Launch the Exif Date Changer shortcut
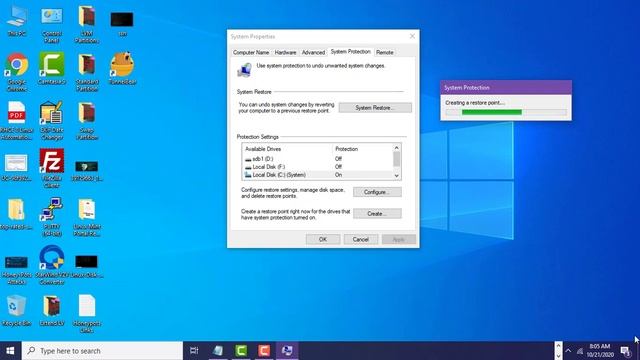Screen dimensions: 640x360 (52, 120)
